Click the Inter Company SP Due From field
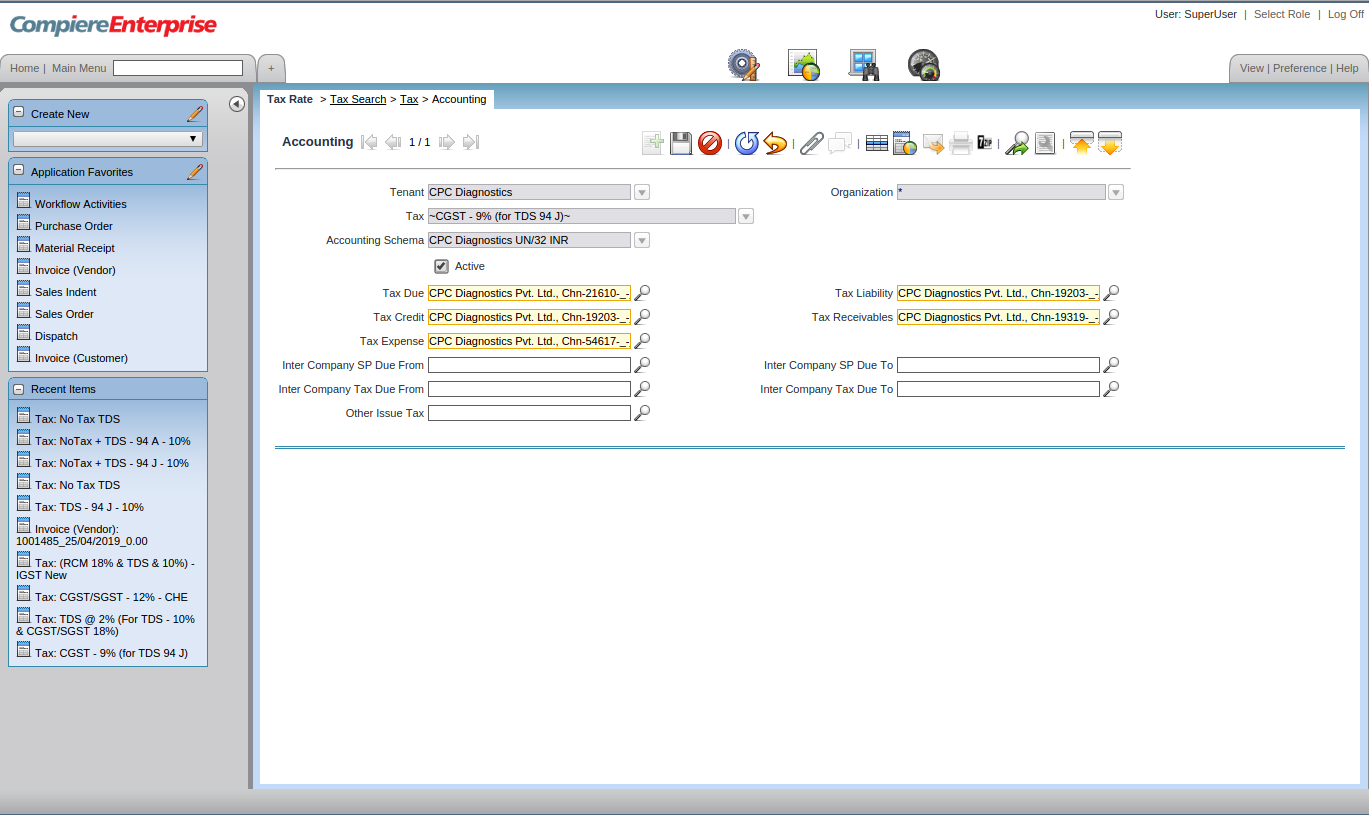The height and width of the screenshot is (815, 1369). pyautogui.click(x=529, y=365)
